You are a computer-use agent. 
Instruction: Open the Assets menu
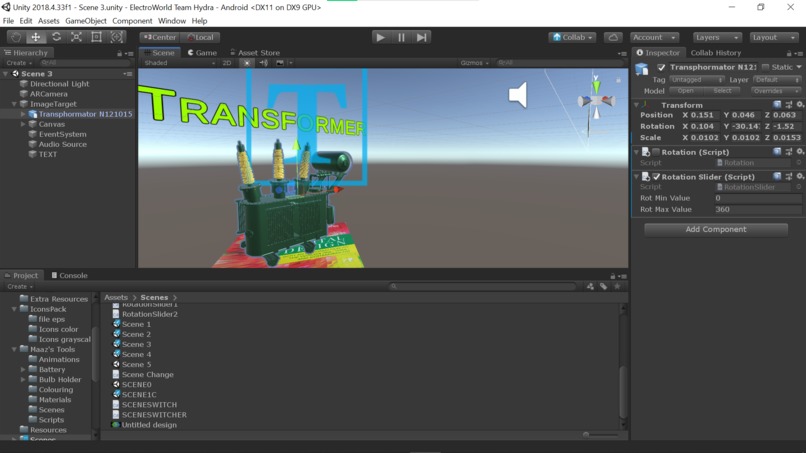[48, 21]
